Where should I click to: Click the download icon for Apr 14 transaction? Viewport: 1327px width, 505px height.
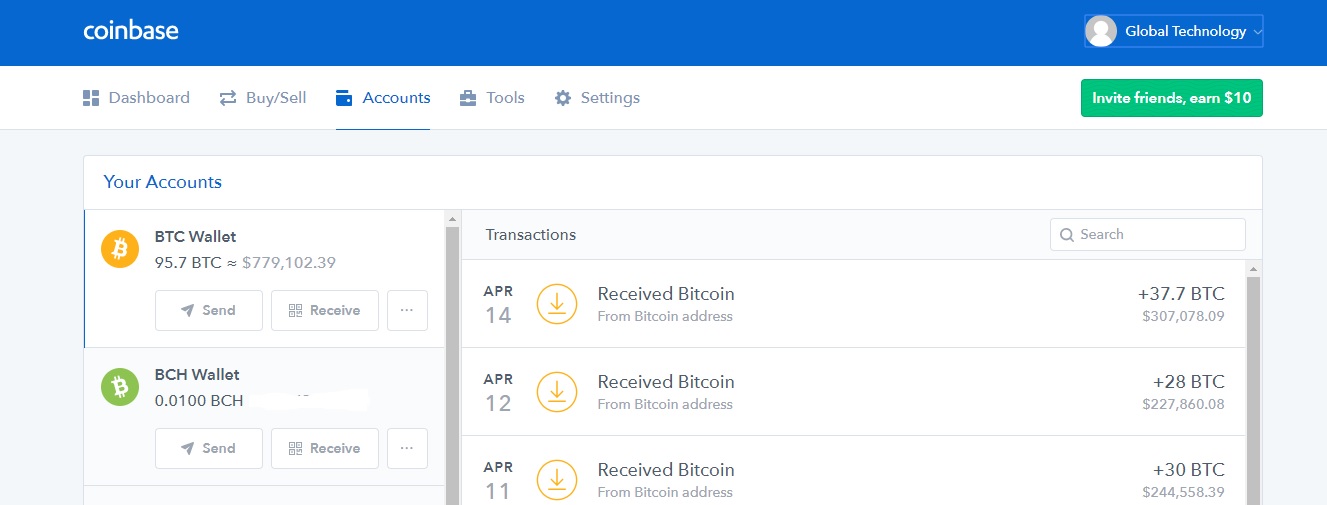pos(557,304)
